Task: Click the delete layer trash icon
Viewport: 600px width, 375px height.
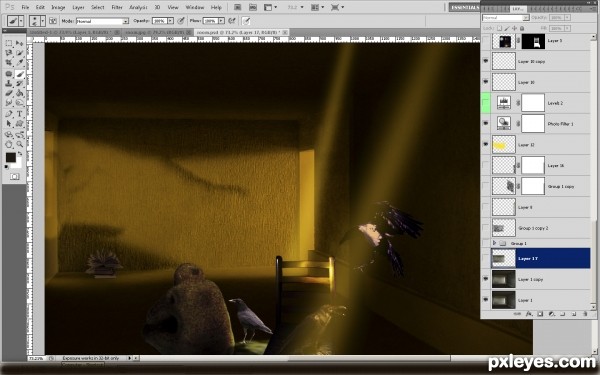Action: pos(585,314)
